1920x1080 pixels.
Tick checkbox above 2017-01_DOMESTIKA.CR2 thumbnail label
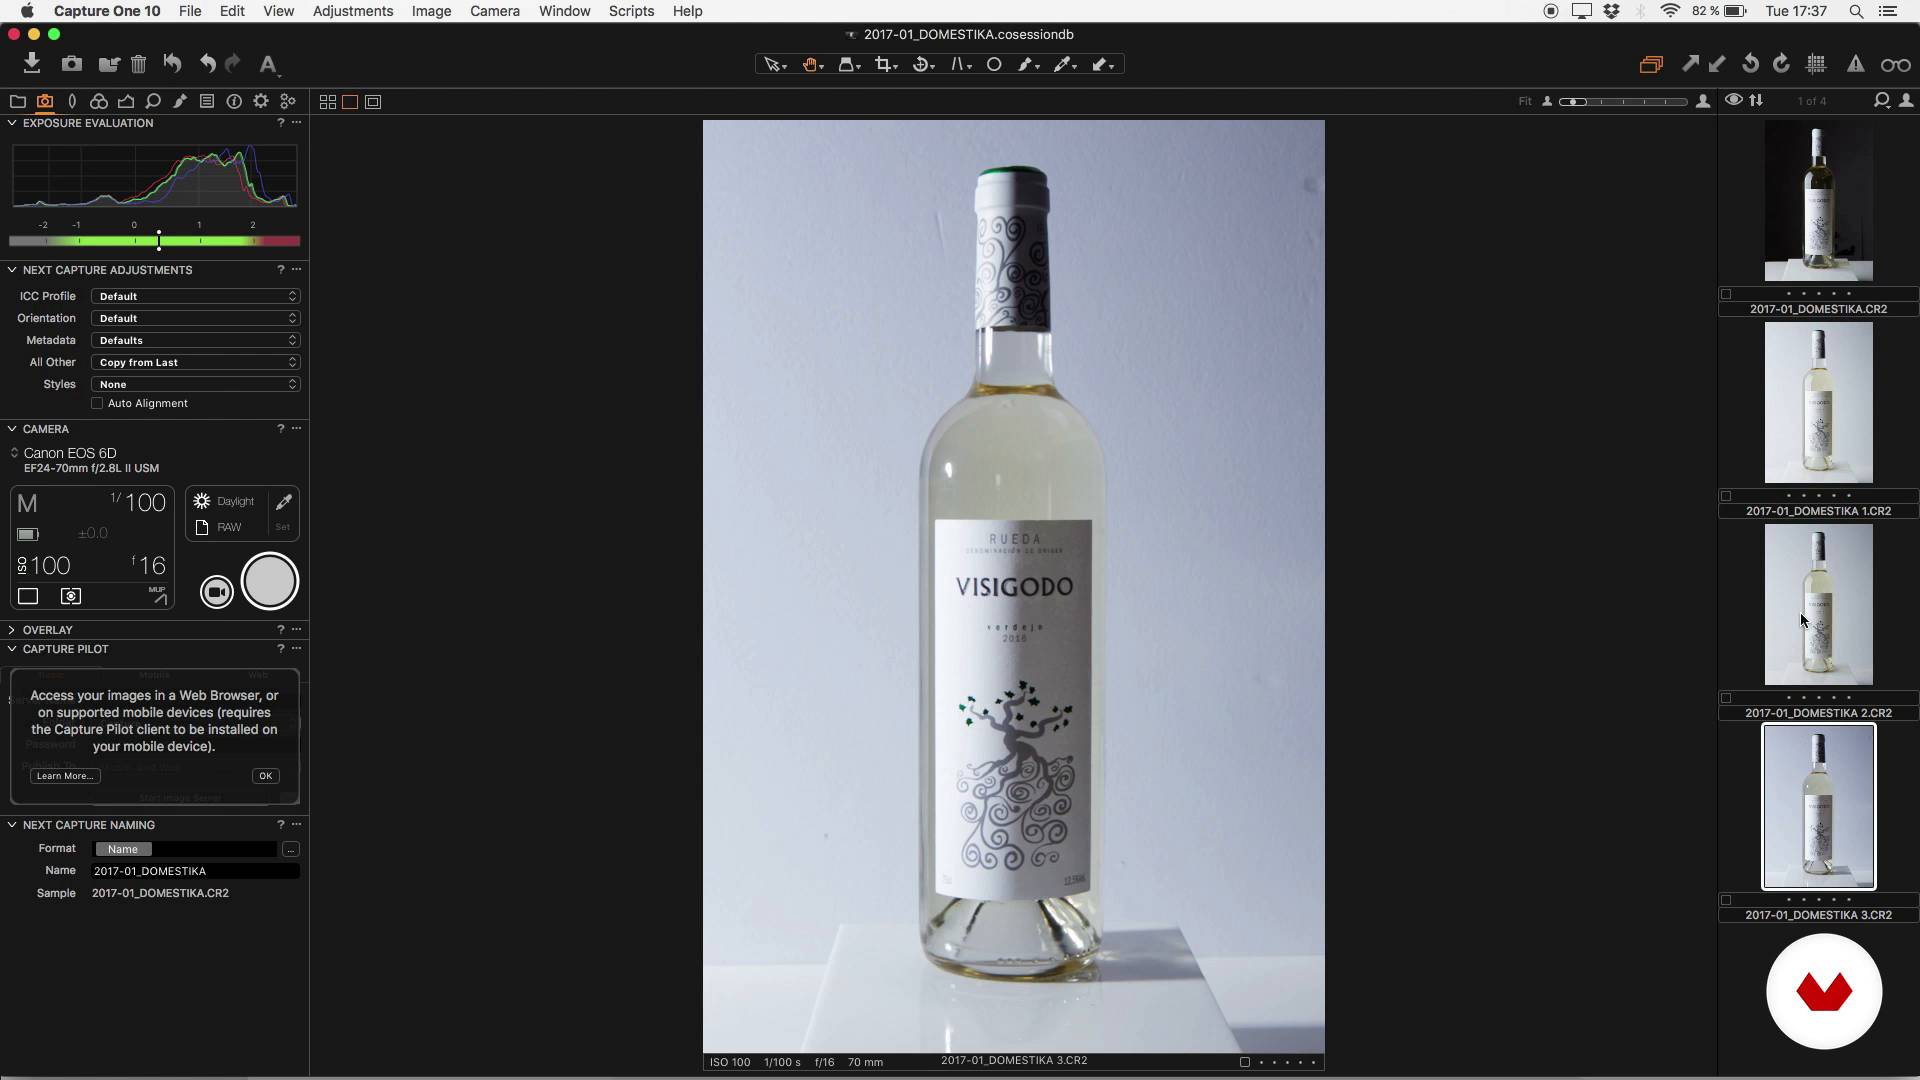tap(1726, 294)
